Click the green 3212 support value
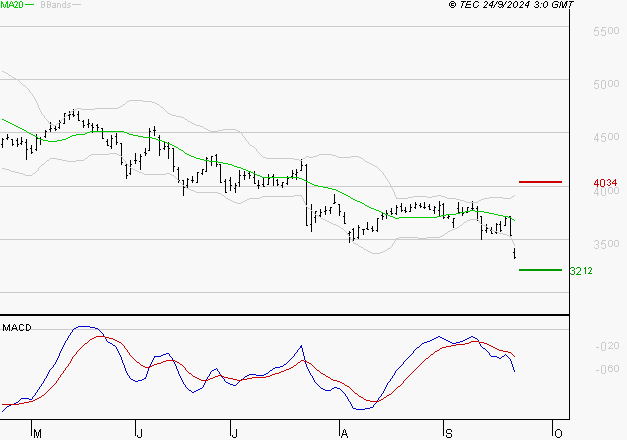 [581, 271]
